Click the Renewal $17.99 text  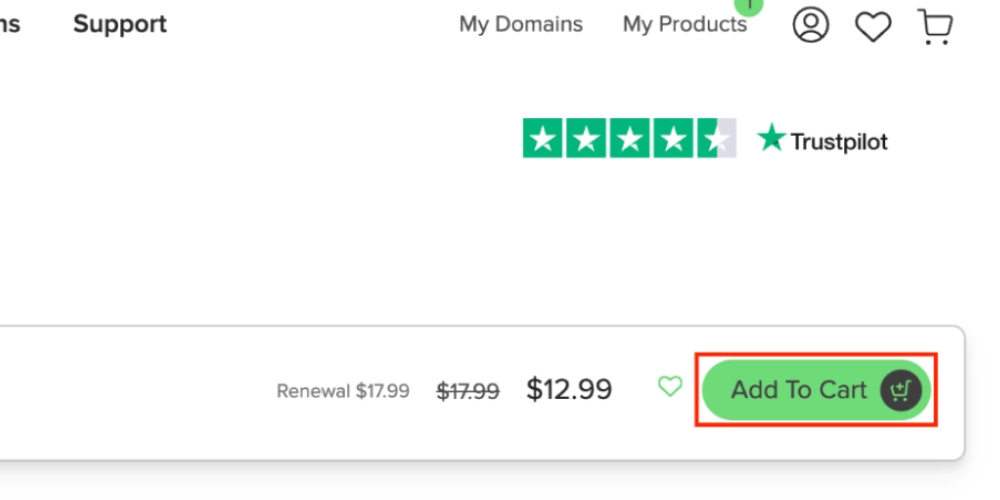click(x=343, y=391)
